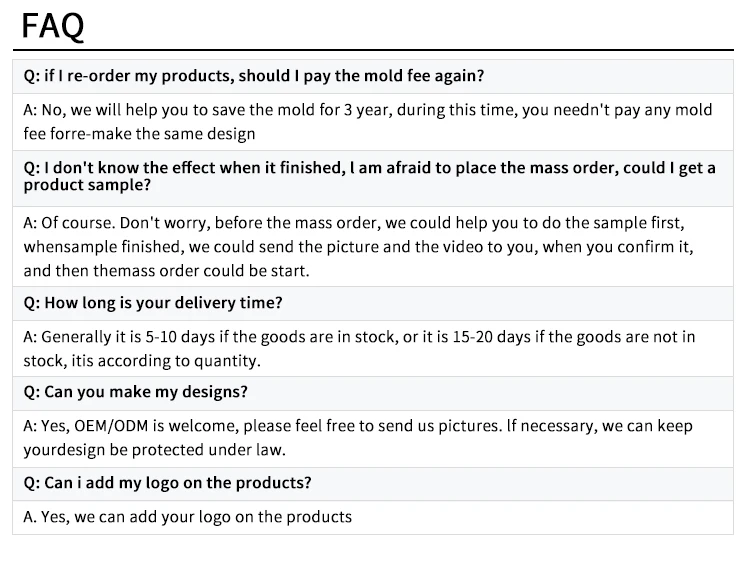Click the 'product sample?' line of the question
Image resolution: width=750 pixels, height=573 pixels.
[87, 186]
